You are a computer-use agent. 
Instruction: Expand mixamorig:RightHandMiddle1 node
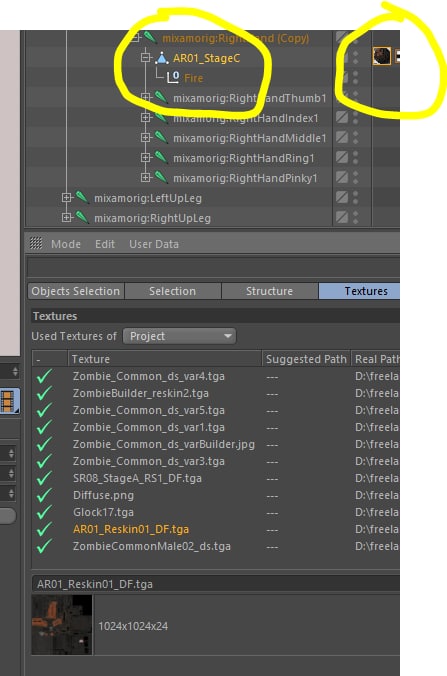(x=146, y=138)
